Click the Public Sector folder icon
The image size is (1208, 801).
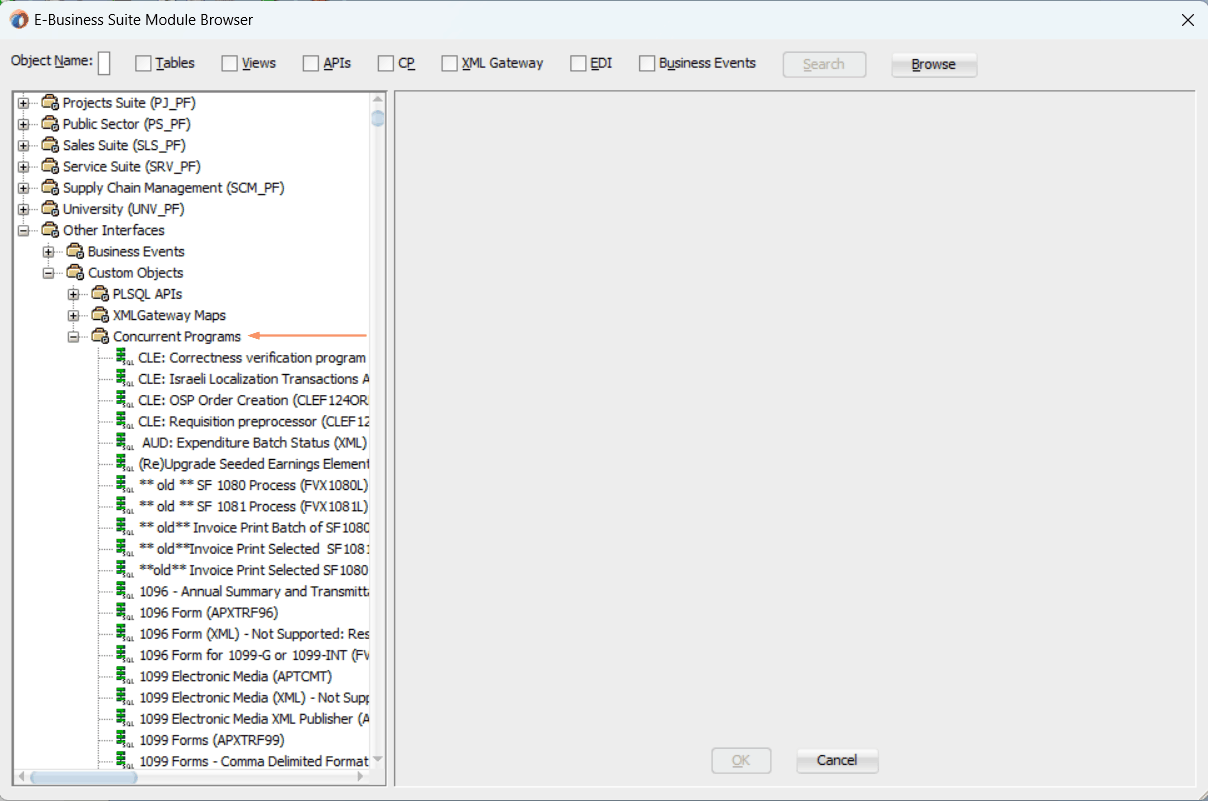tap(50, 124)
